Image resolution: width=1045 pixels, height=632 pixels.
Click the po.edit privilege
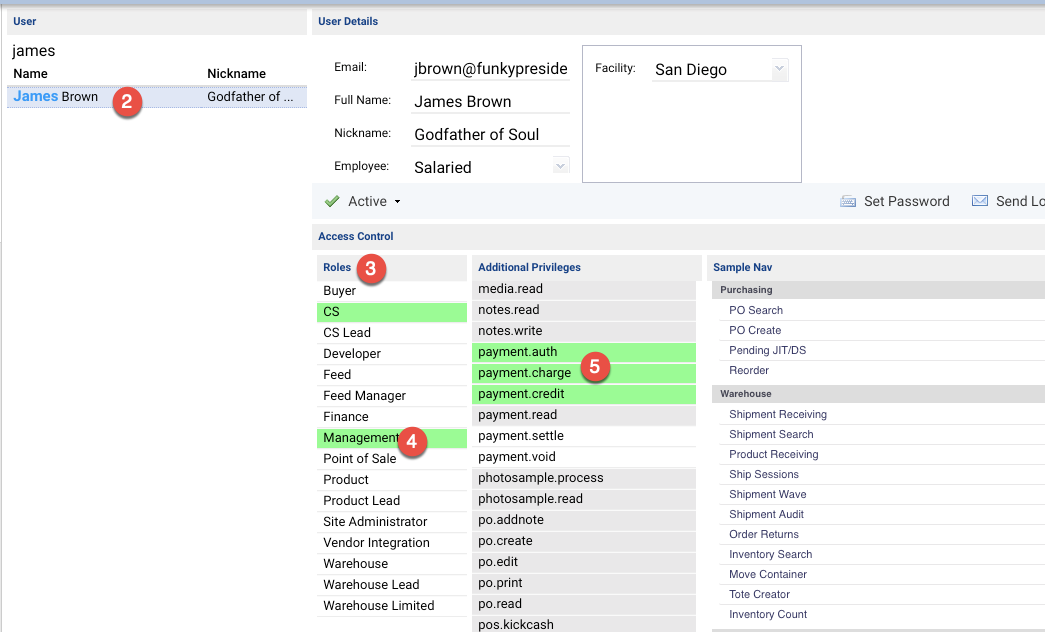click(584, 562)
